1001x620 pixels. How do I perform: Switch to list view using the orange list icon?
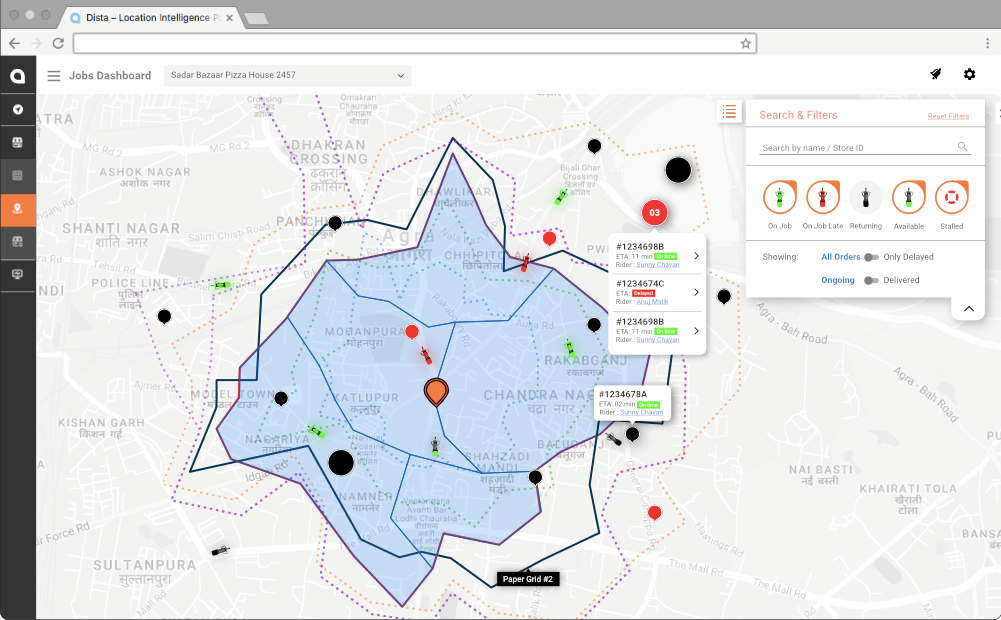point(729,112)
